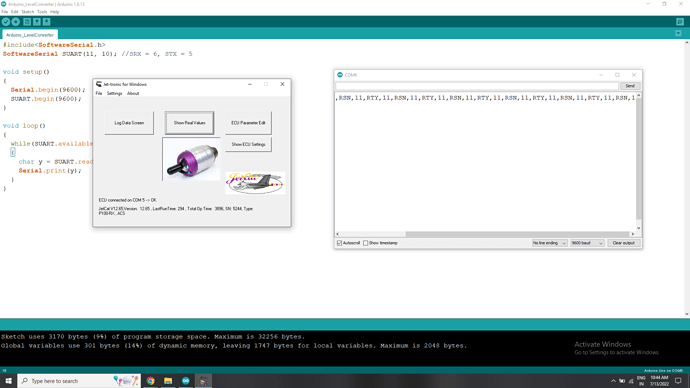The image size is (690, 388).
Task: Click the network icon in system tray
Action: coord(631,381)
